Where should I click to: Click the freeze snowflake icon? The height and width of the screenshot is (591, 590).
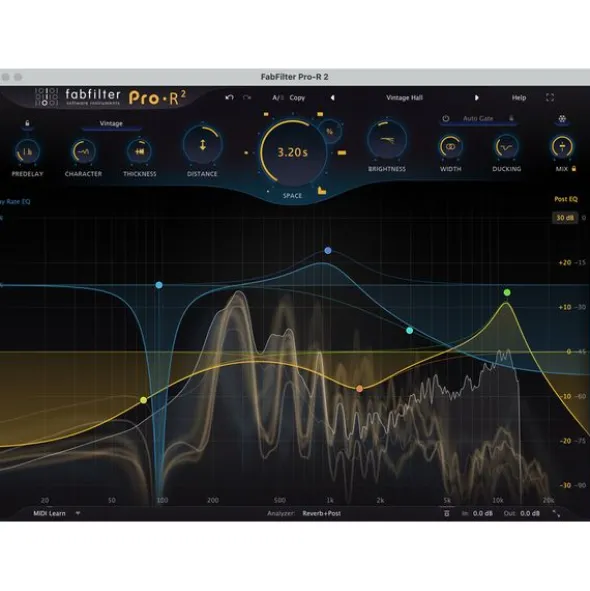click(562, 119)
